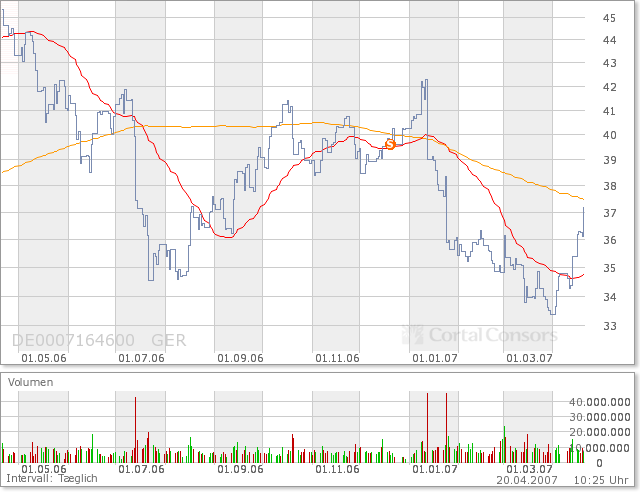Click 01.01.07 date label in volume panel
Screen dimensions: 640x492
coord(435,468)
